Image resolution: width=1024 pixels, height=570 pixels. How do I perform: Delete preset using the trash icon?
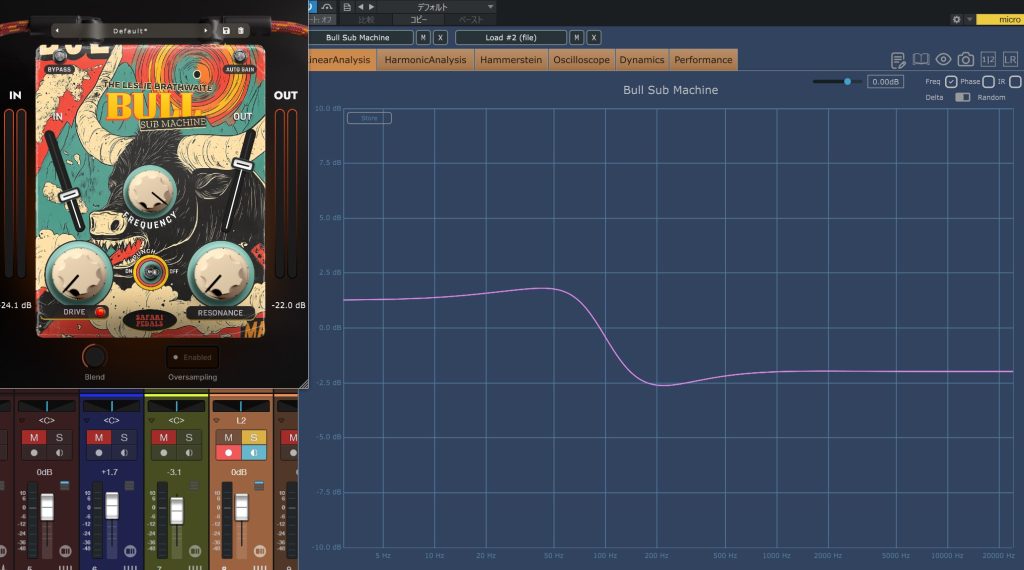[x=241, y=31]
